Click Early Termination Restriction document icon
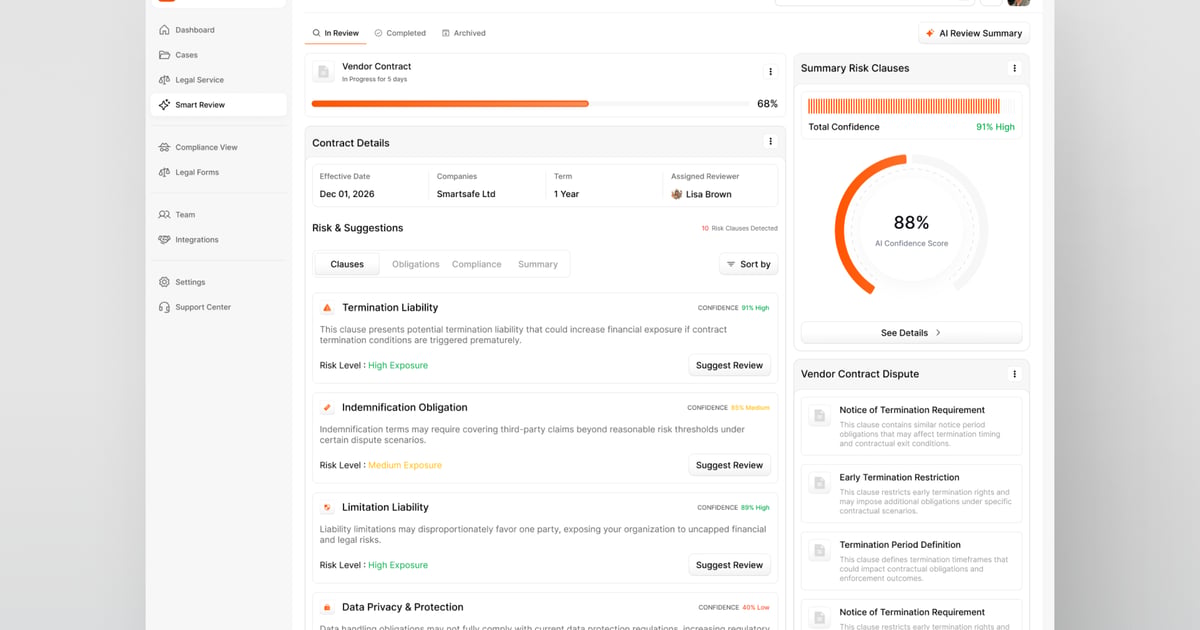 tap(819, 483)
